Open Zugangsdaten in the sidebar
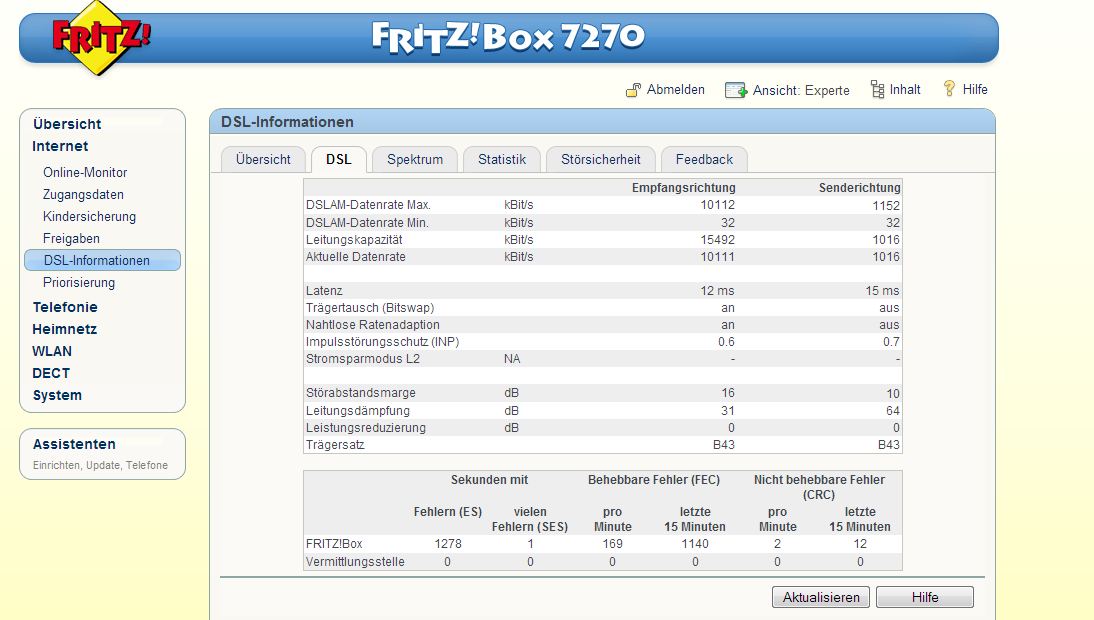The width and height of the screenshot is (1094, 620). [83, 194]
